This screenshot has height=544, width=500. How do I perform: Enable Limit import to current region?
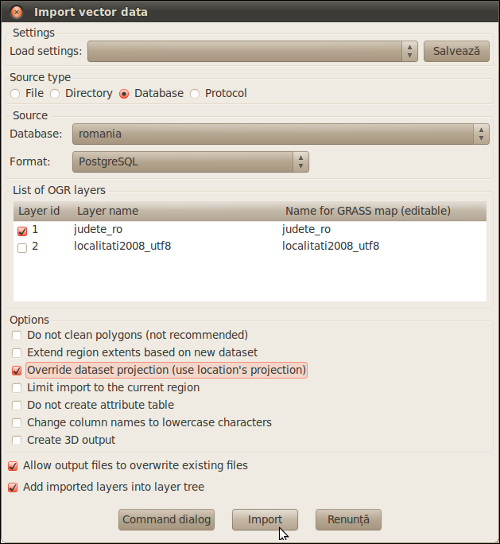(x=17, y=388)
